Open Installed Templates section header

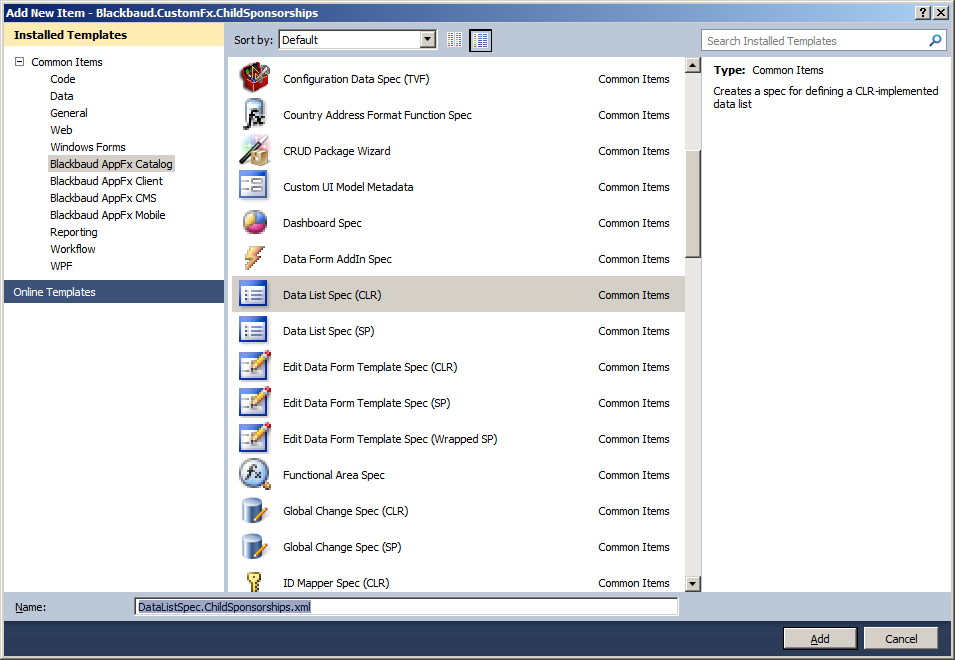tap(114, 35)
